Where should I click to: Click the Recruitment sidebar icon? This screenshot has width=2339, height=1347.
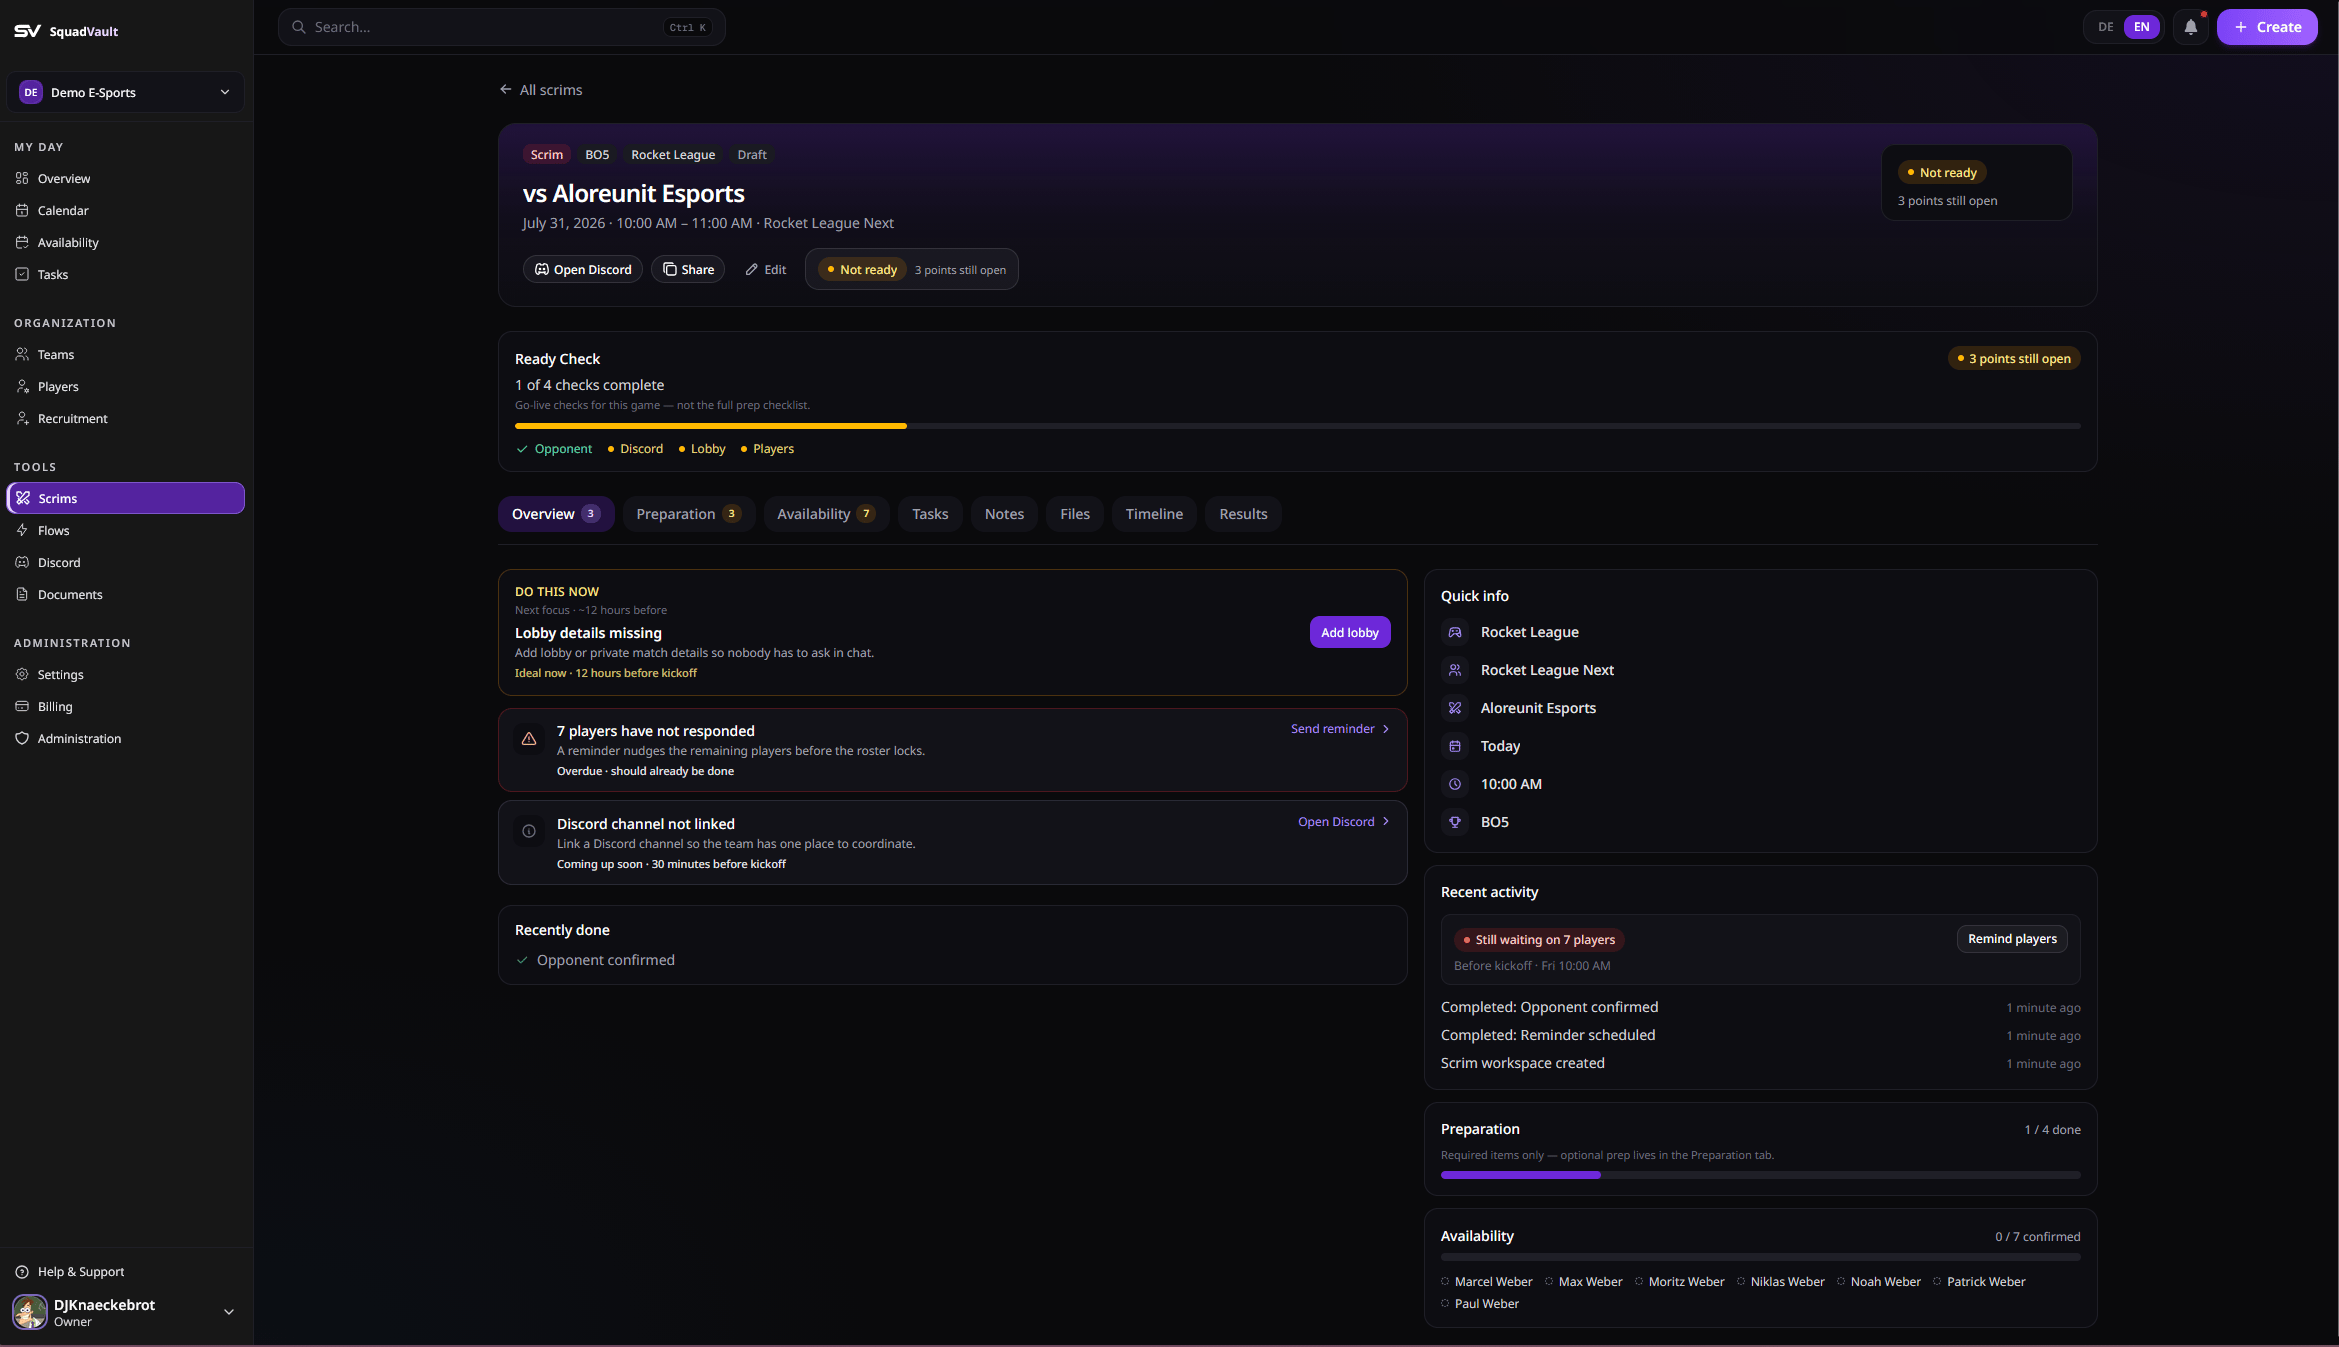click(22, 418)
